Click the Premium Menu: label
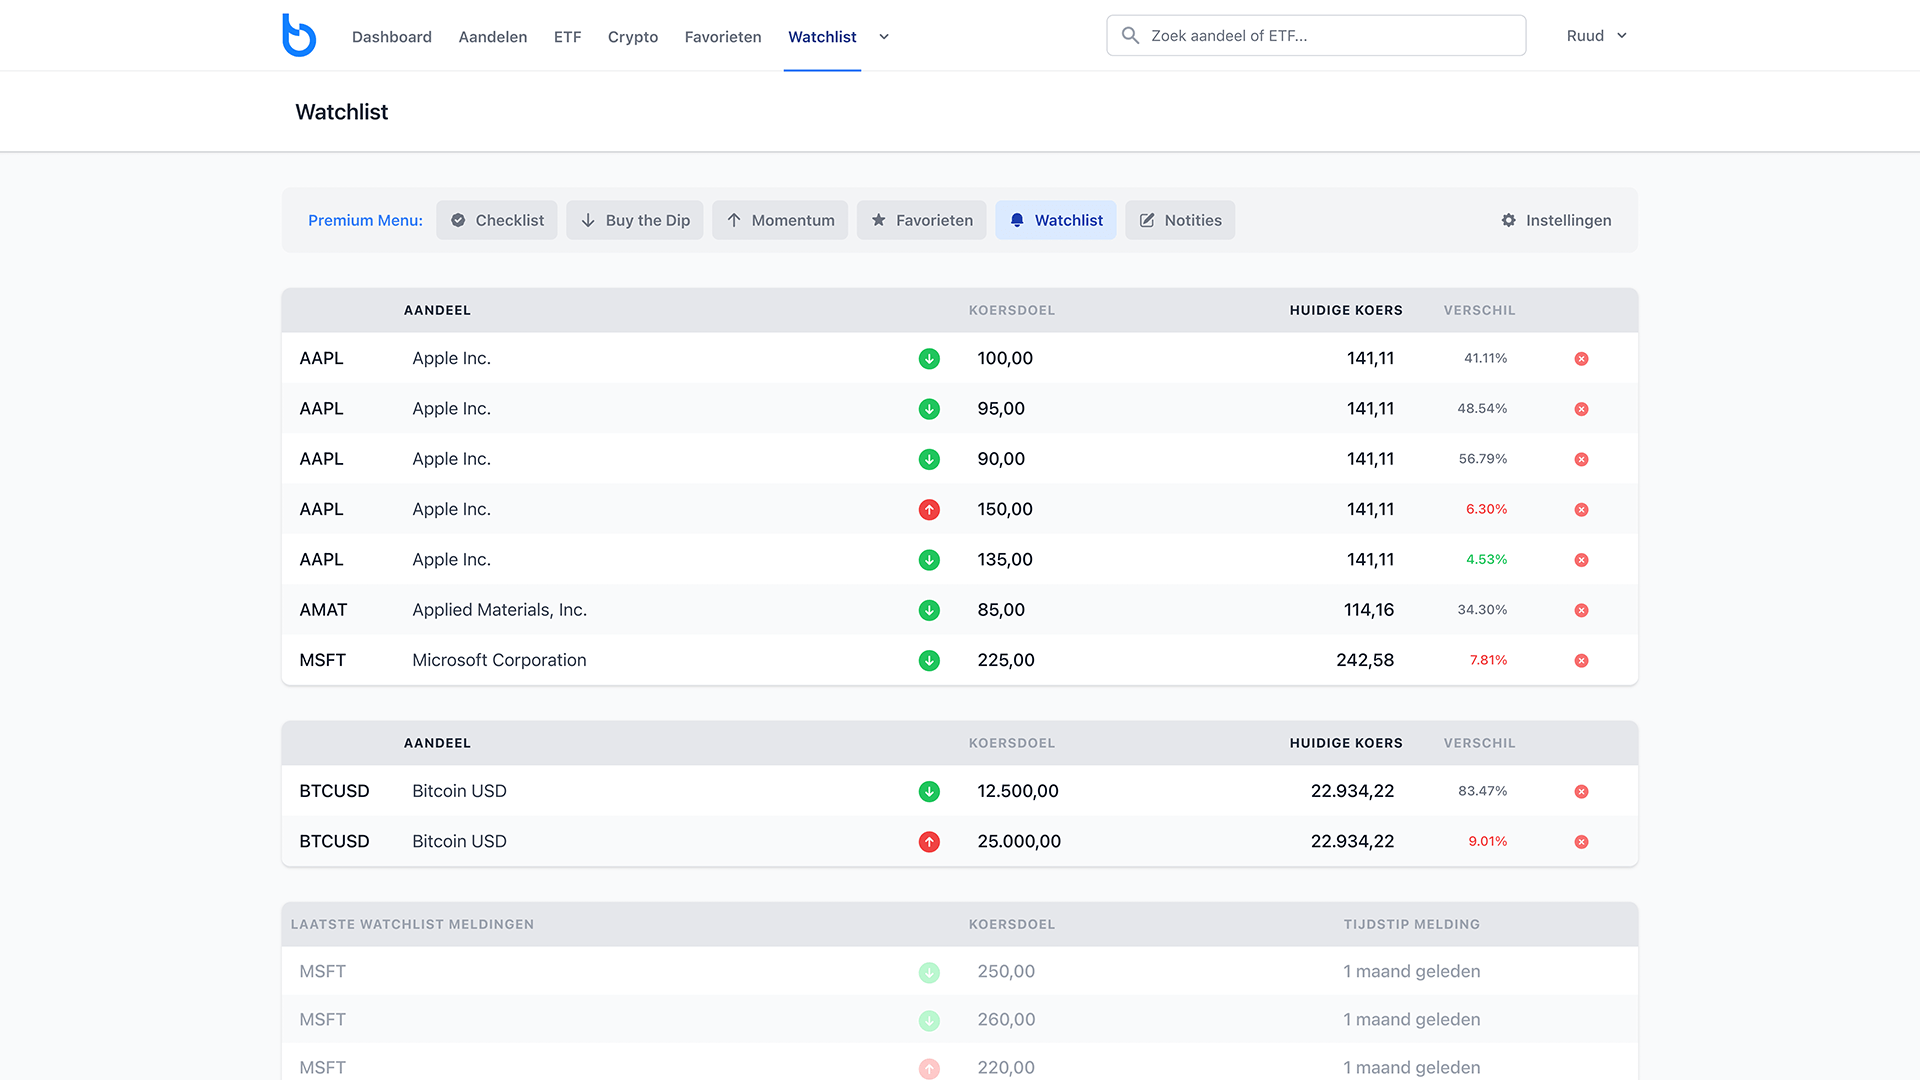The width and height of the screenshot is (1920, 1080). 365,220
